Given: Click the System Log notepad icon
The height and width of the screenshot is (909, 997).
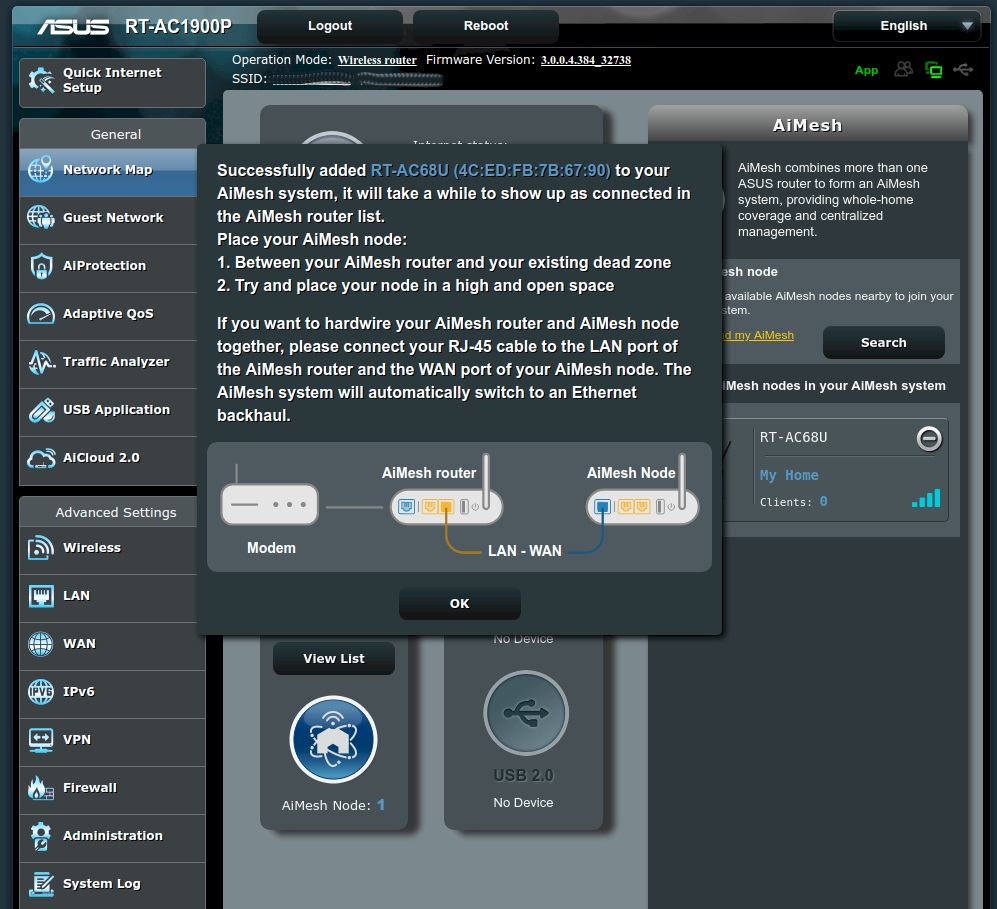Looking at the screenshot, I should (x=41, y=884).
